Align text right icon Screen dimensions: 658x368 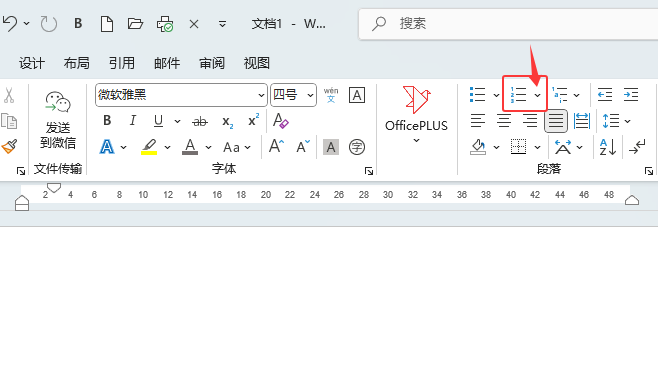[530, 121]
